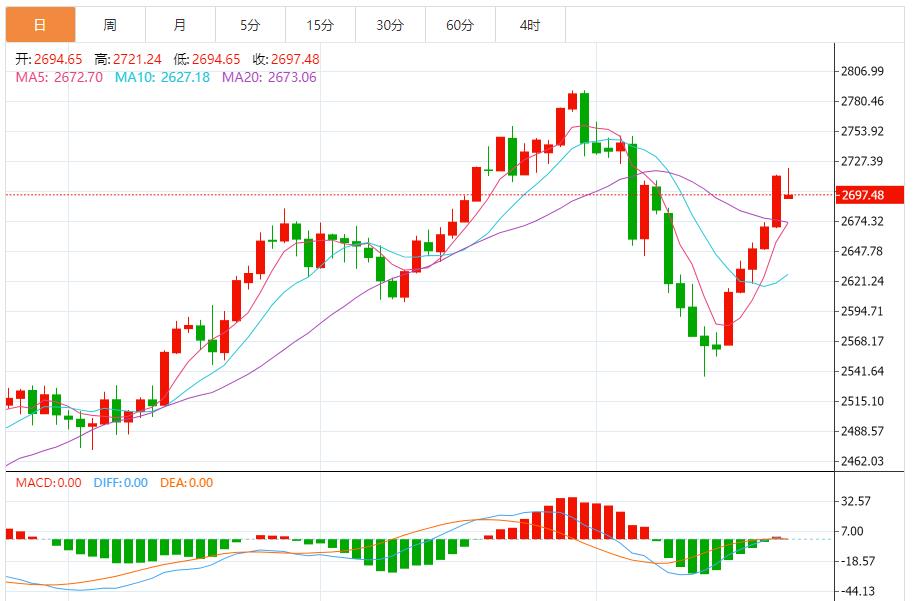Viewport: 915px width, 601px height.
Task: Choose the 15分 interval tab
Action: [x=319, y=25]
